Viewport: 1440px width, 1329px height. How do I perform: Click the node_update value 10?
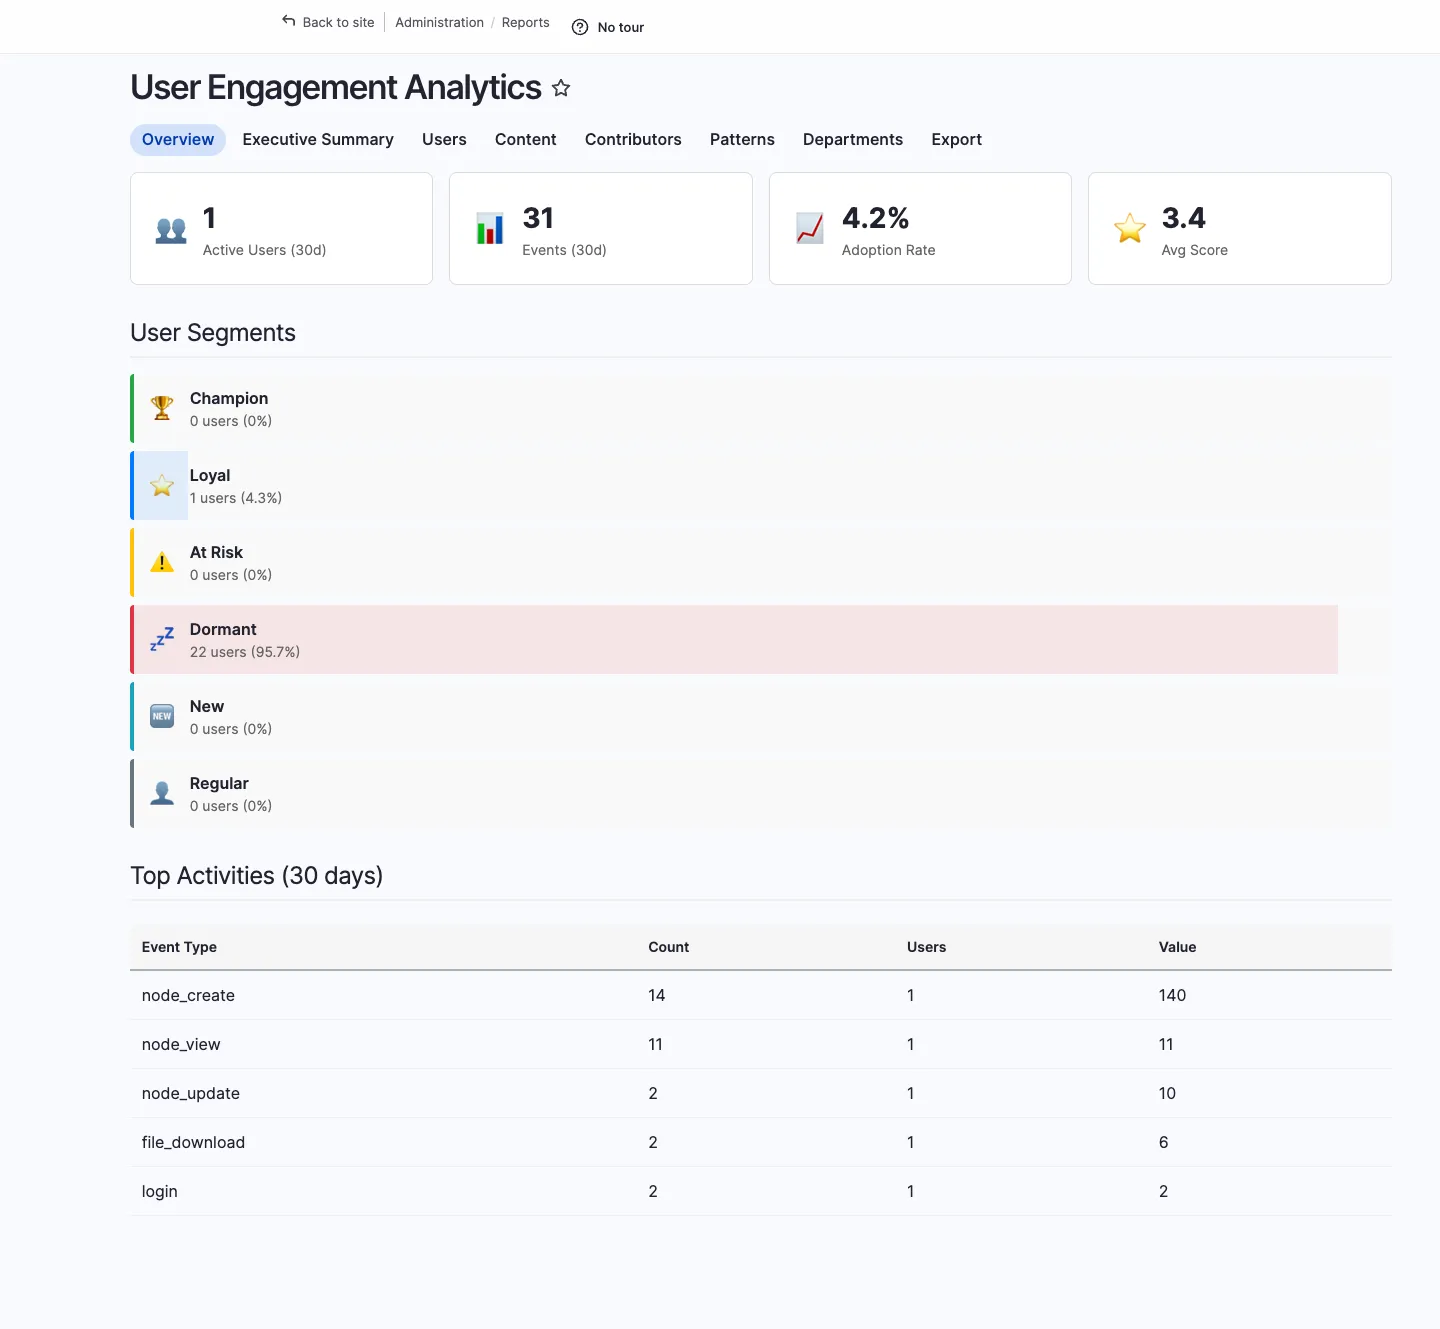pyautogui.click(x=1167, y=1093)
